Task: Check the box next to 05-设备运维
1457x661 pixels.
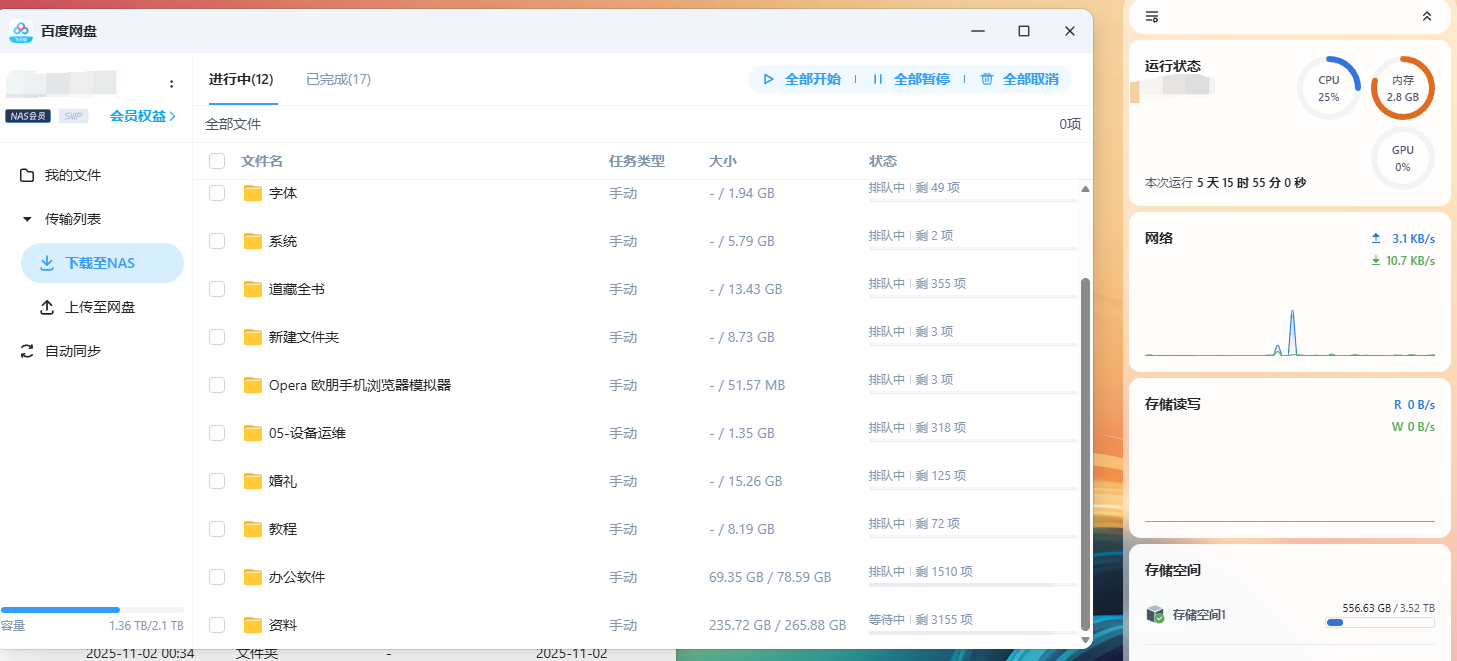Action: [217, 433]
